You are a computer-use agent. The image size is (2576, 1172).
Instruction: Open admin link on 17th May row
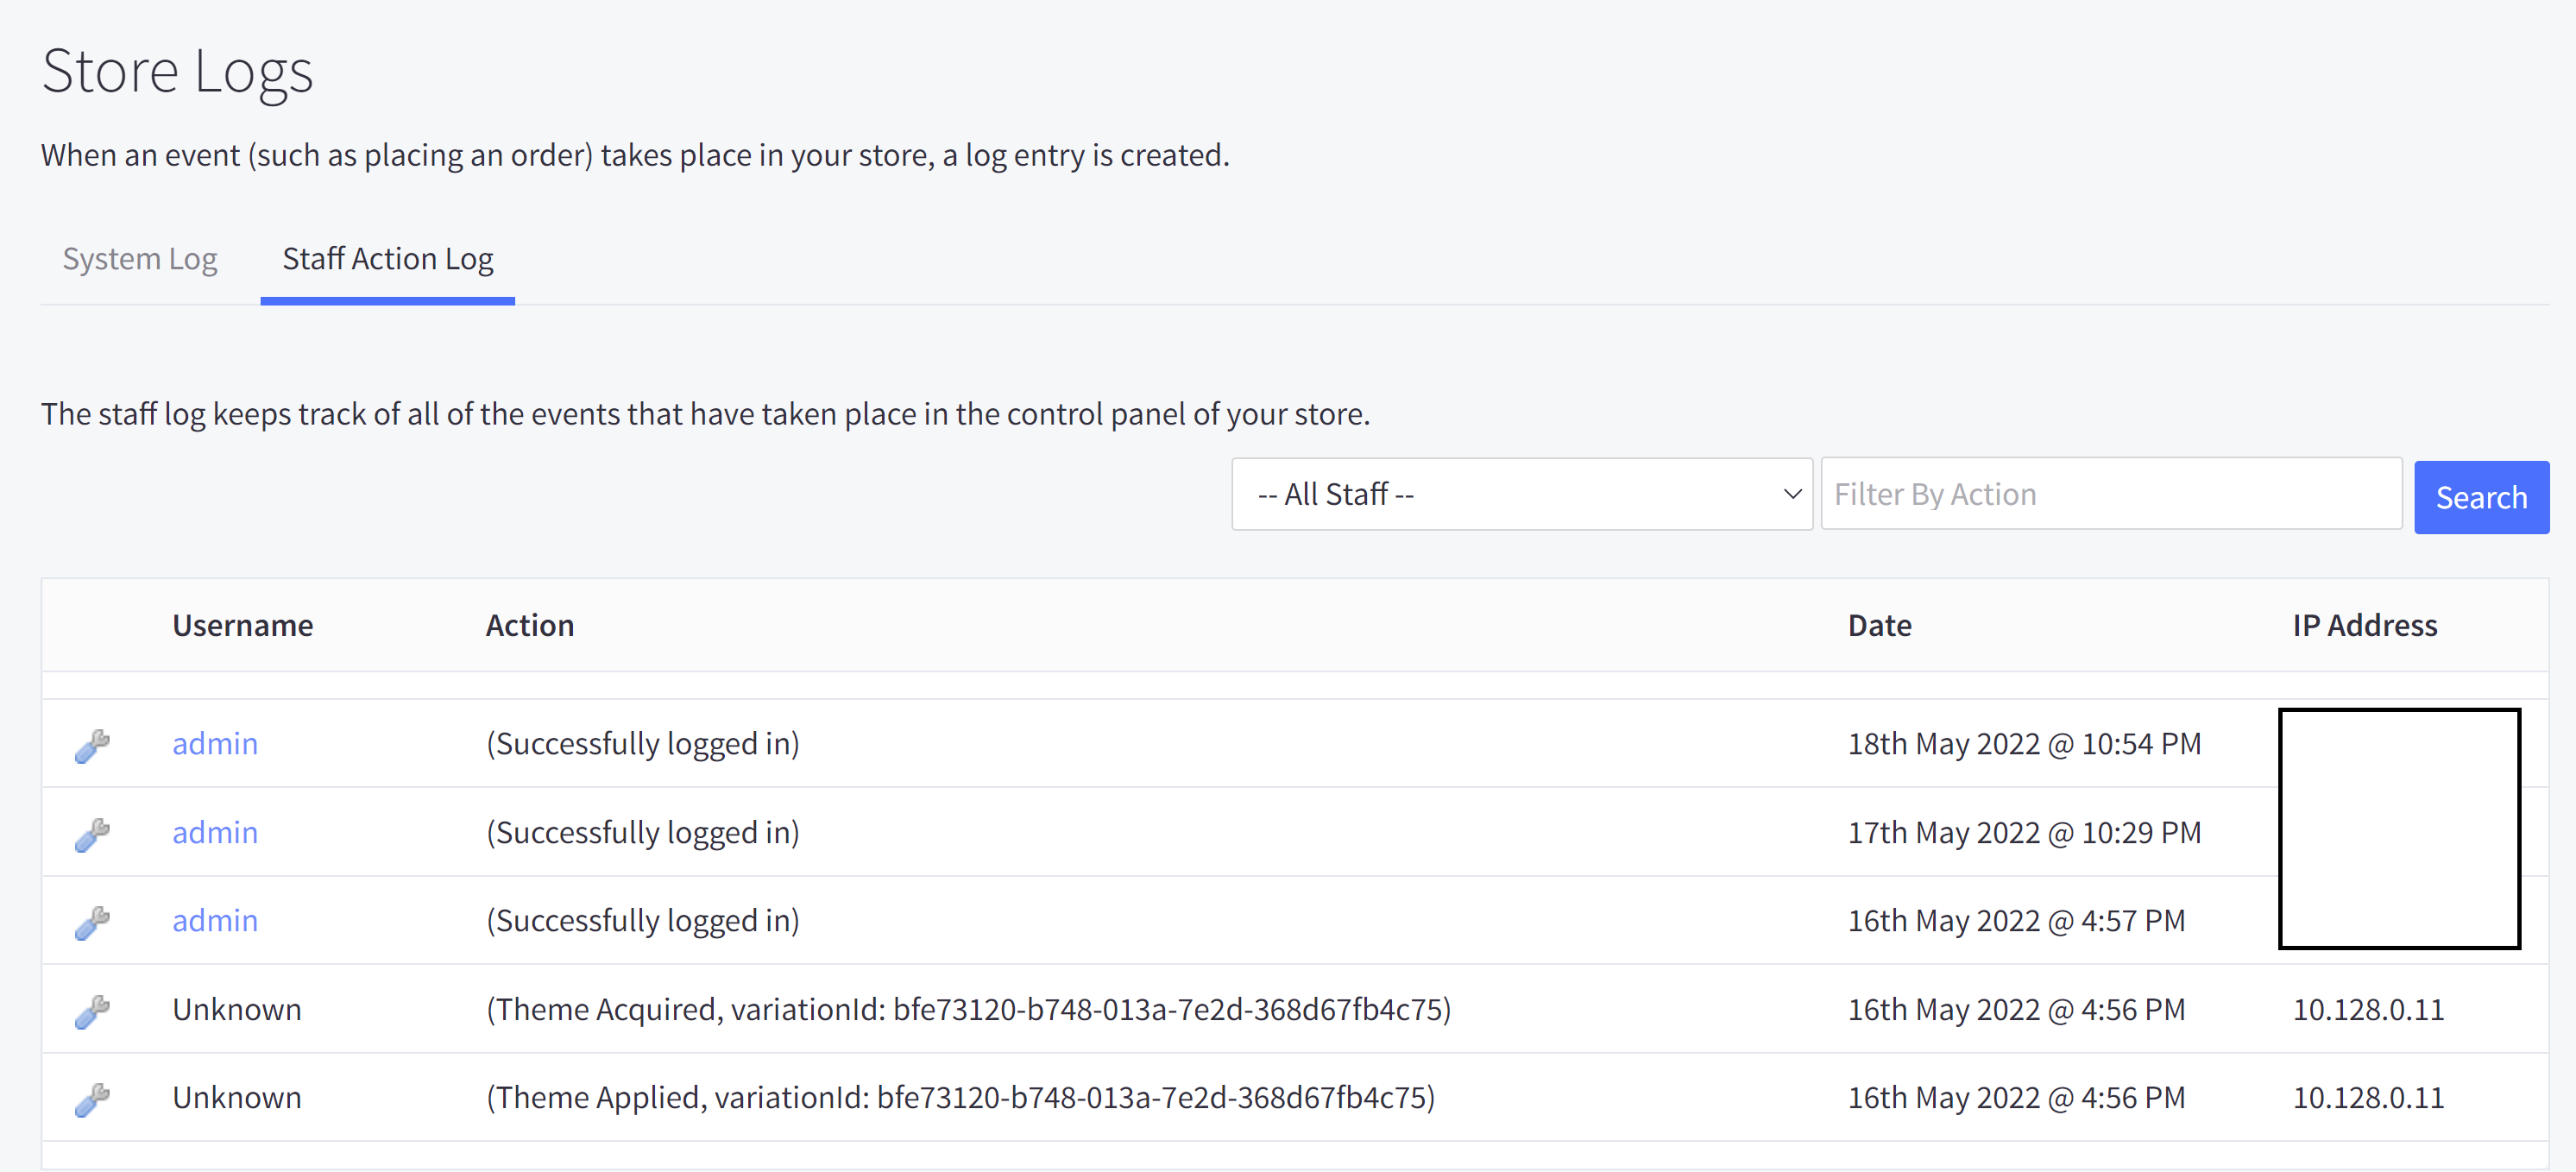coord(215,833)
